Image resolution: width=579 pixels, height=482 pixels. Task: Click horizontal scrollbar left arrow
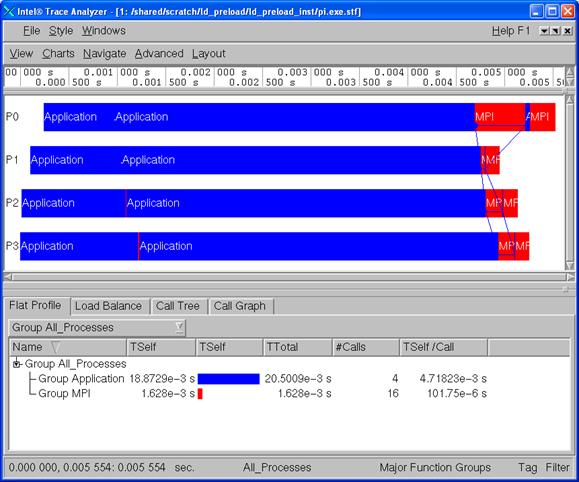pyautogui.click(x=8, y=277)
